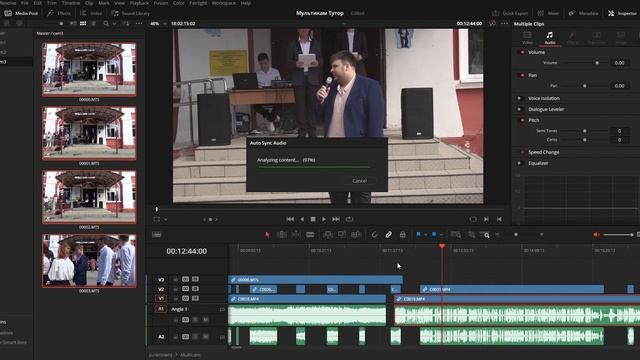Screen dimensions: 640x360
Task: Select the 00000.MTS thumbnail in Media Pool
Action: (89, 69)
